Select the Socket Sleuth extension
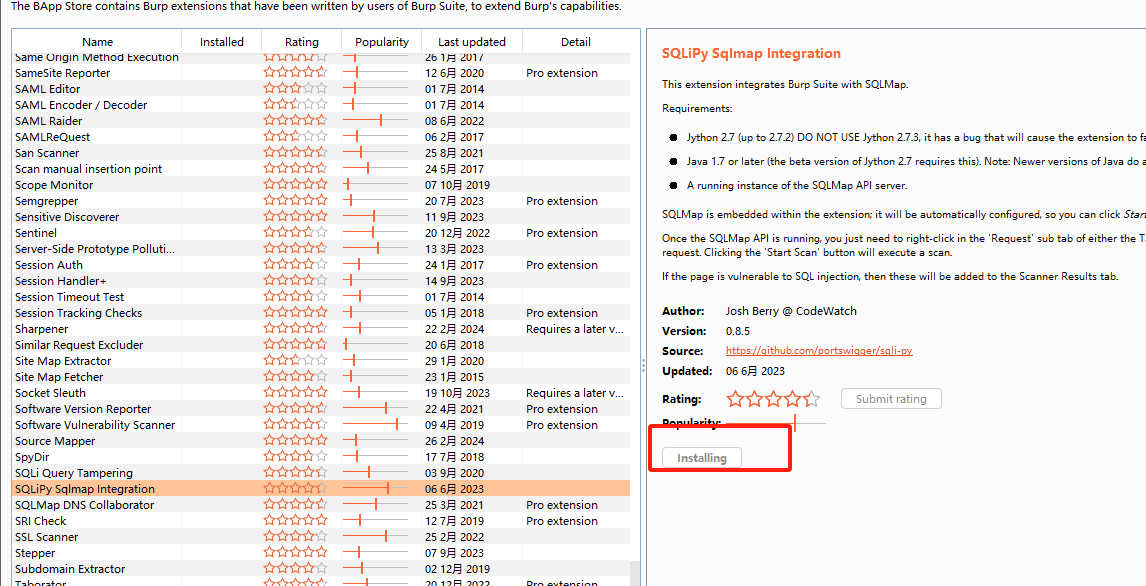1146x586 pixels. click(x=322, y=393)
